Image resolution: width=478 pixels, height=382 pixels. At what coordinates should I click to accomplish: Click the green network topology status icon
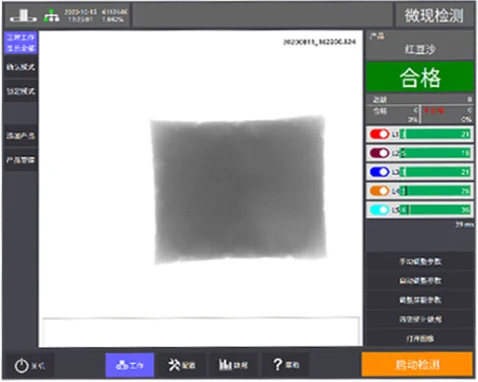(x=51, y=16)
